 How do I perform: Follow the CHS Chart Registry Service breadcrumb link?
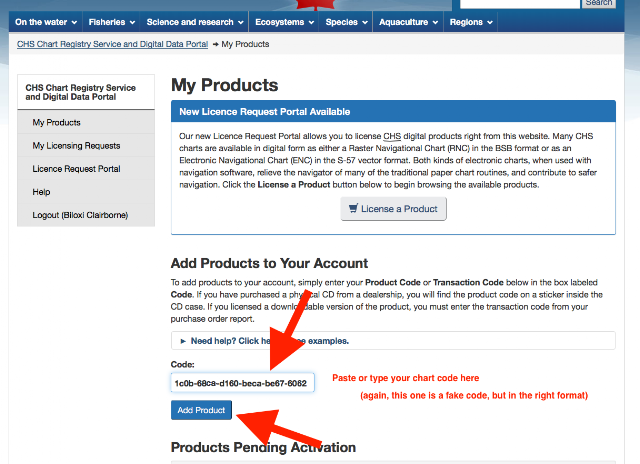113,44
